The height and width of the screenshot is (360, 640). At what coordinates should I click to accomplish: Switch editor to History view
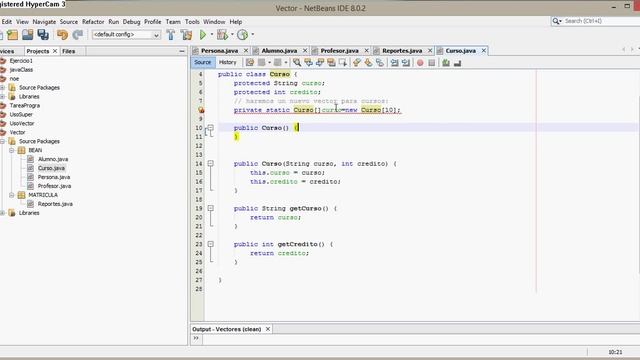pyautogui.click(x=228, y=62)
